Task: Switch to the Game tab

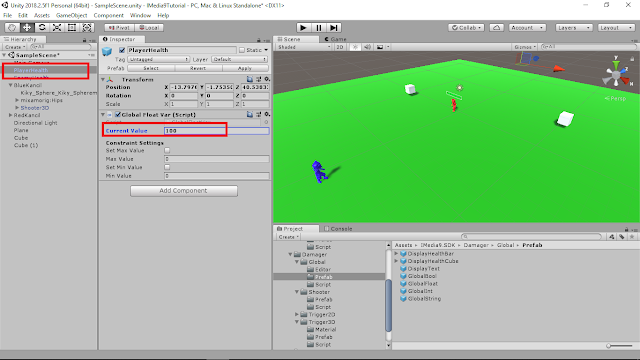Action: click(x=336, y=39)
